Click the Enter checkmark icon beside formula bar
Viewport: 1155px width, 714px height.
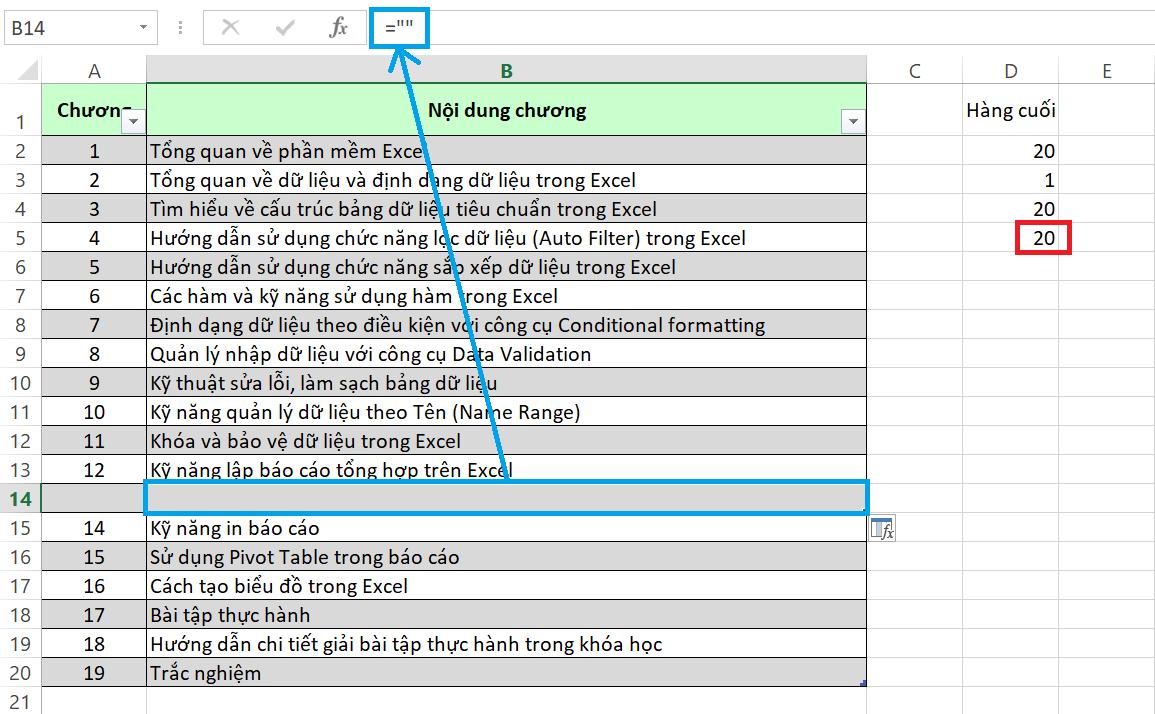(283, 27)
